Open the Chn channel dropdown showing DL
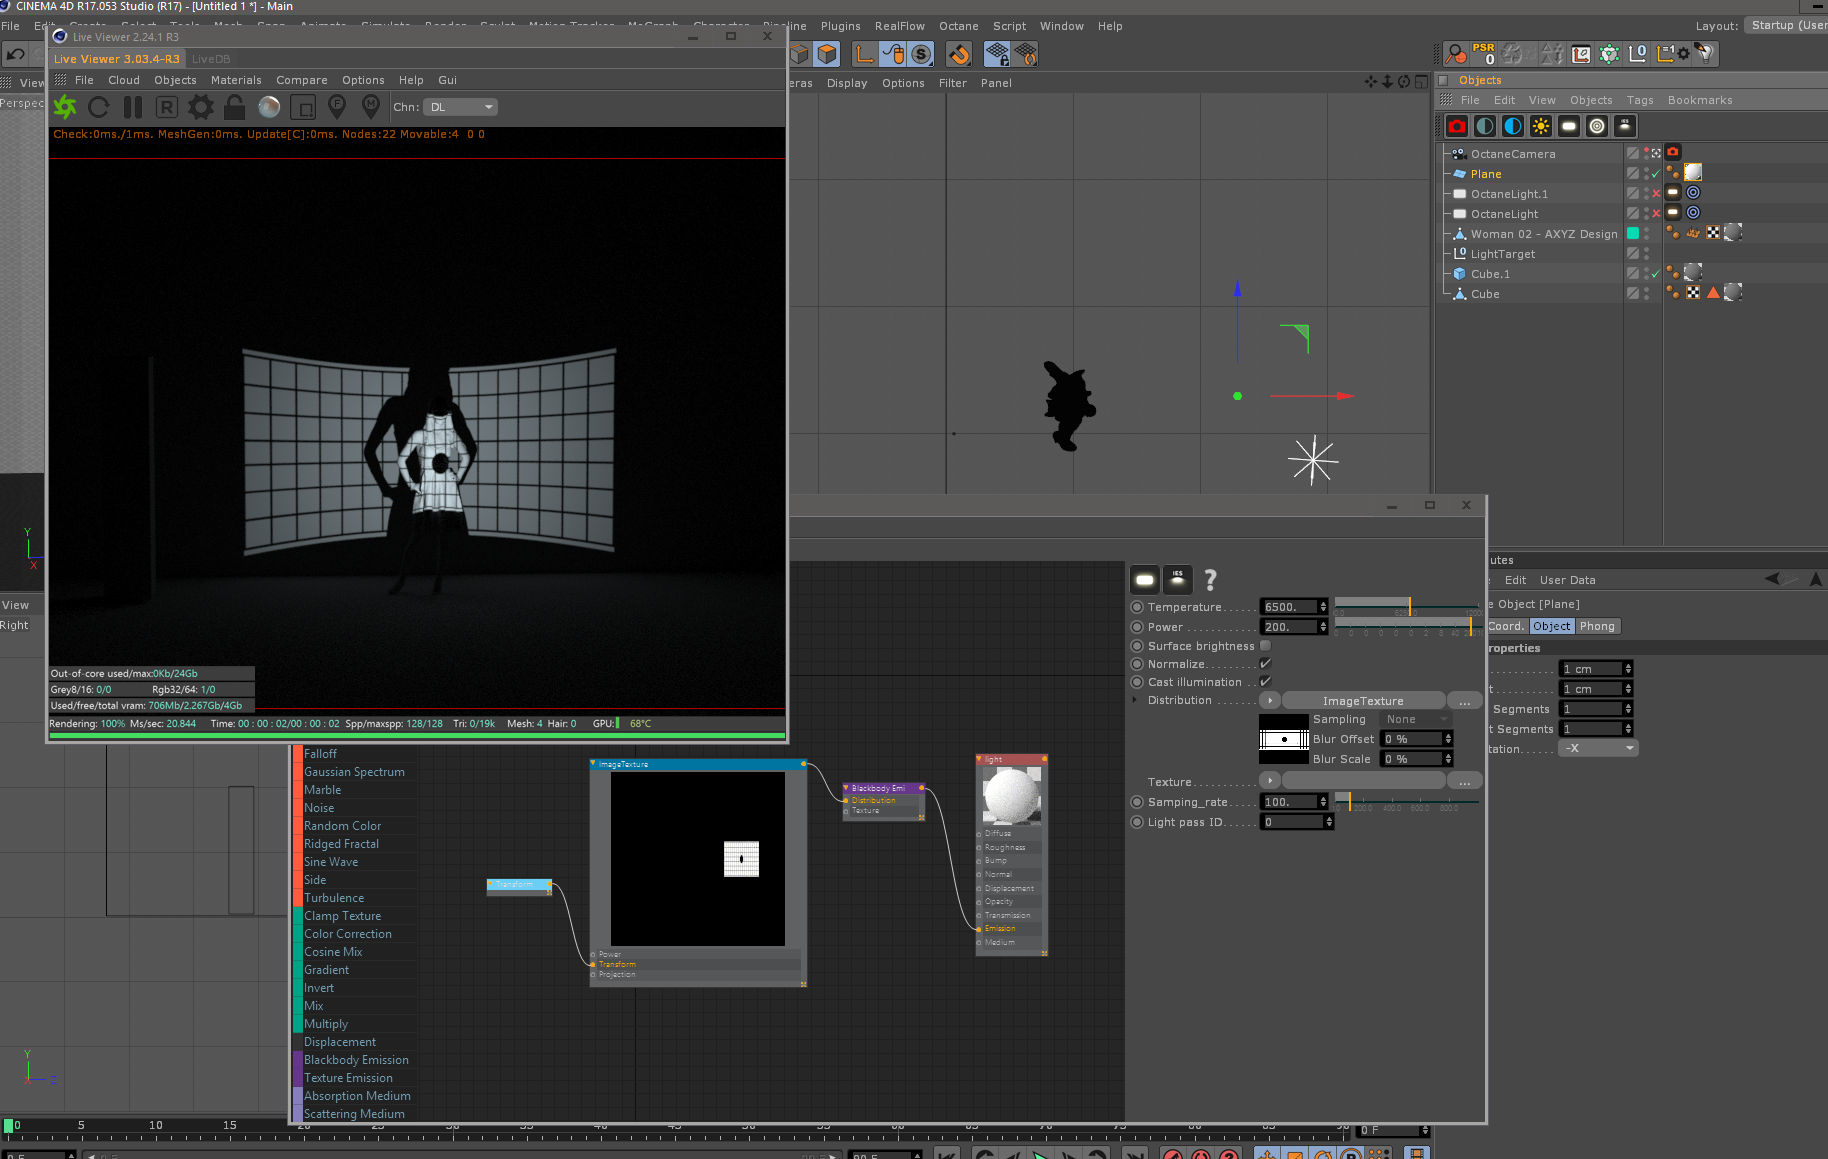The height and width of the screenshot is (1159, 1828). [460, 107]
